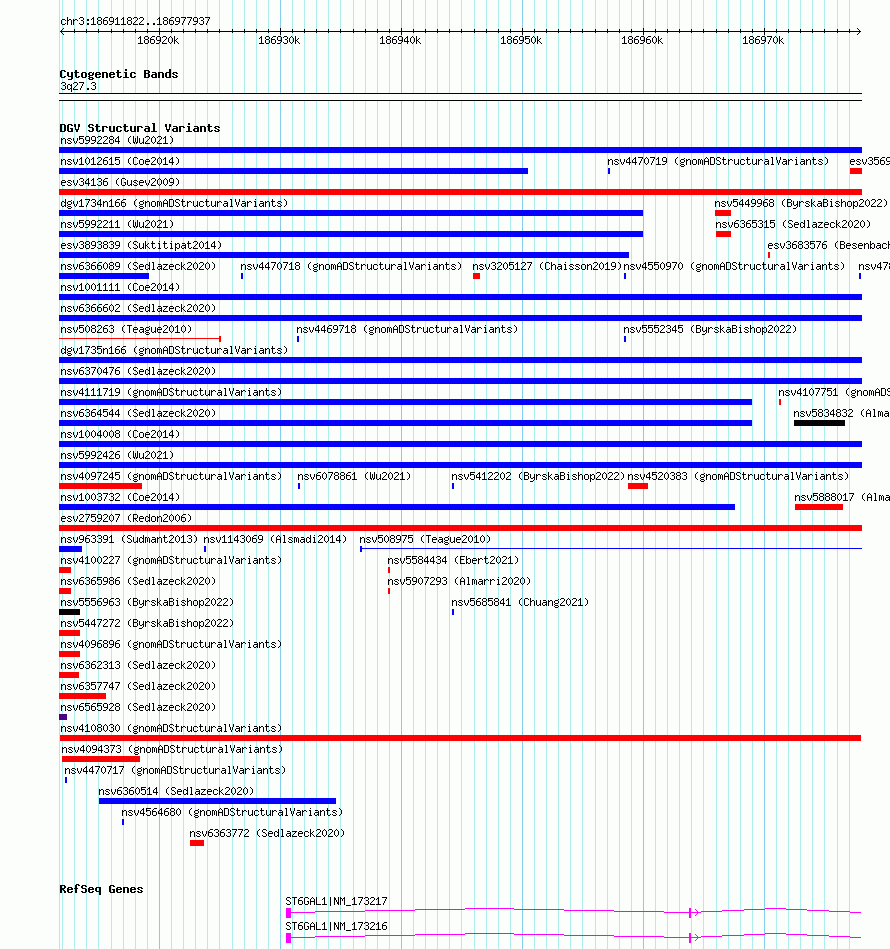The width and height of the screenshot is (890, 949).
Task: Click nsv5552345 (ByrskaBishop2022) label
Action: point(710,329)
